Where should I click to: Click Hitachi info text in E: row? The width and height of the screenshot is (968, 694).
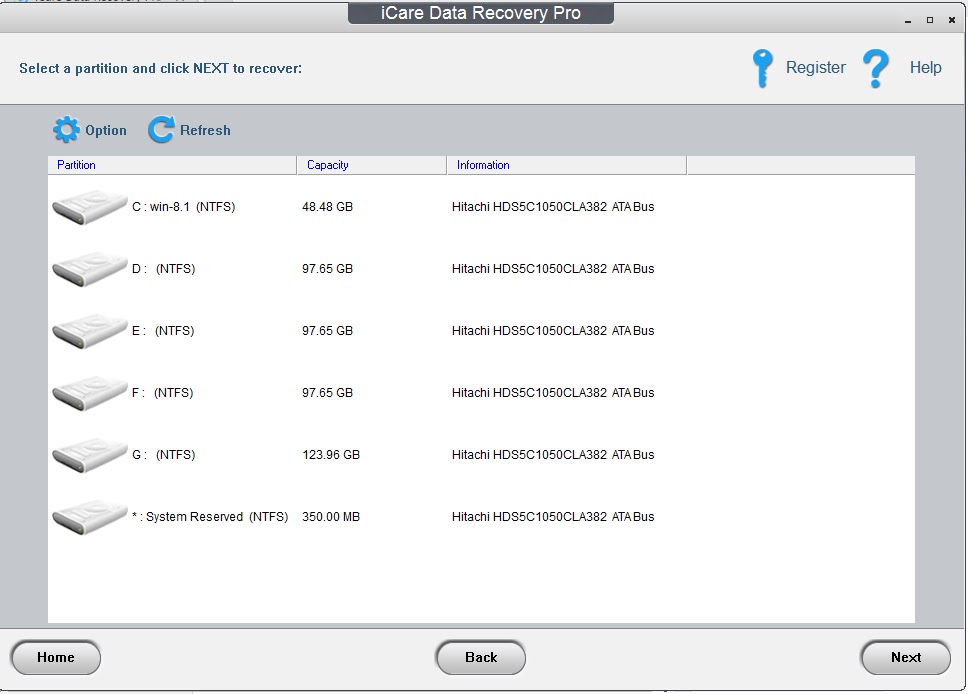pos(553,330)
